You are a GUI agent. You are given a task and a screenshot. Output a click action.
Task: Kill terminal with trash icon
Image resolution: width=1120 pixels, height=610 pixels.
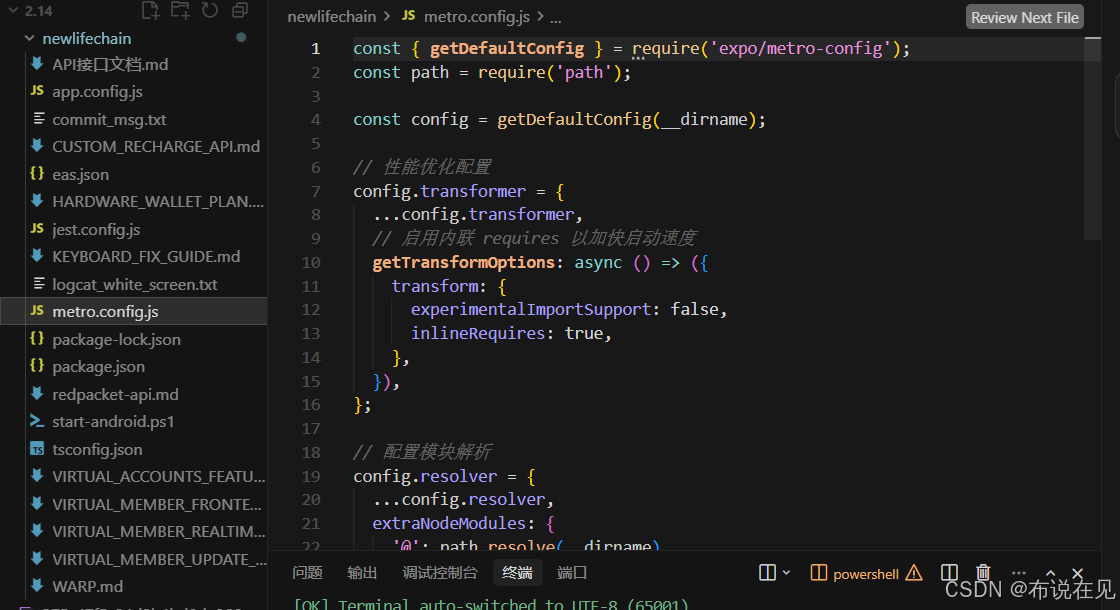[x=984, y=573]
